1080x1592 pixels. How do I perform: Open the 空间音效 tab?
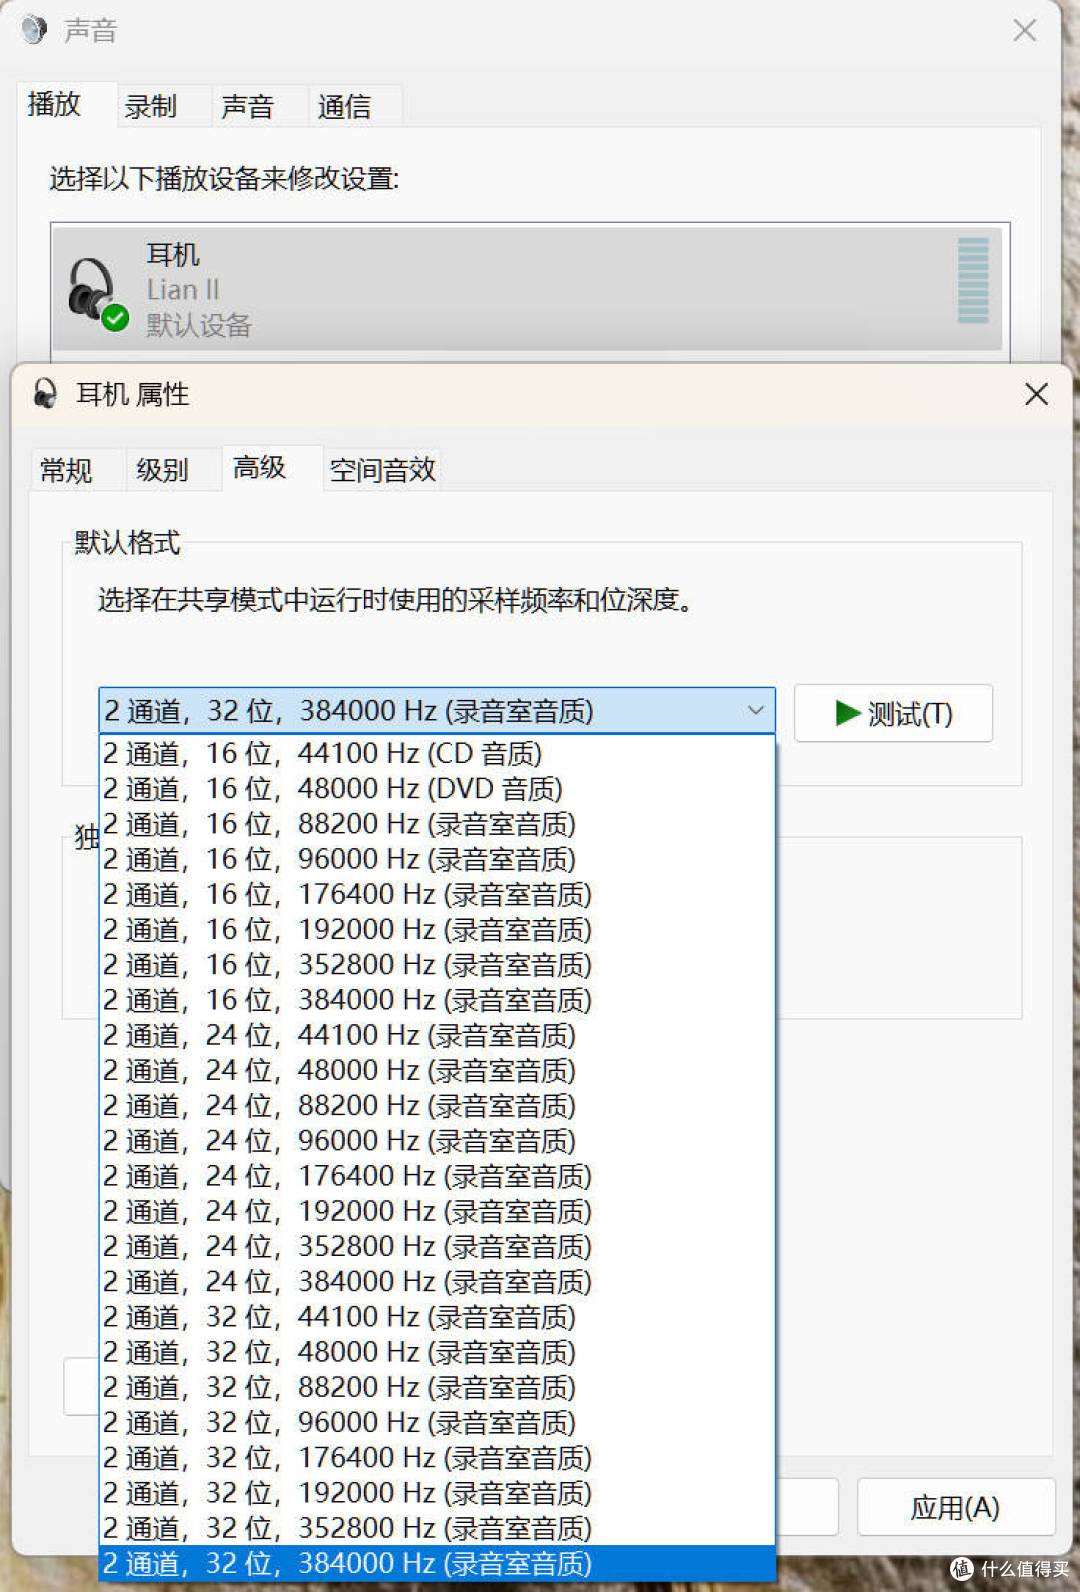coord(383,469)
